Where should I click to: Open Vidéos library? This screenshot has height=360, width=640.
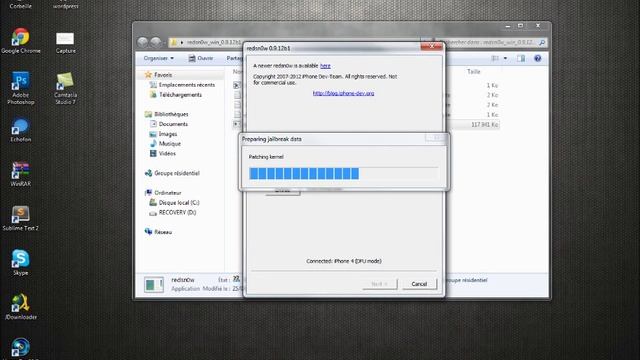pyautogui.click(x=162, y=153)
